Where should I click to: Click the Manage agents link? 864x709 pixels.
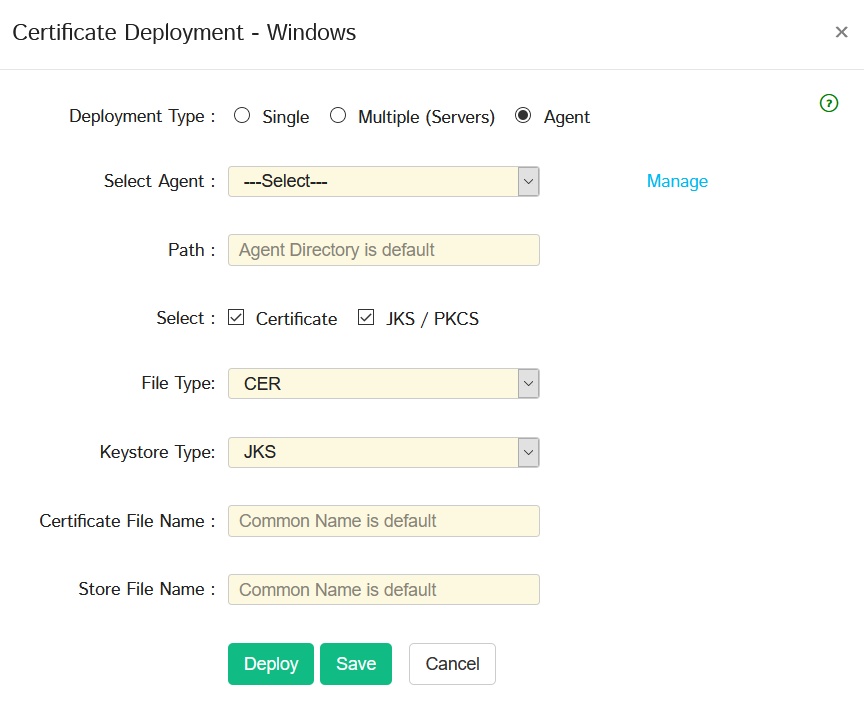click(677, 181)
